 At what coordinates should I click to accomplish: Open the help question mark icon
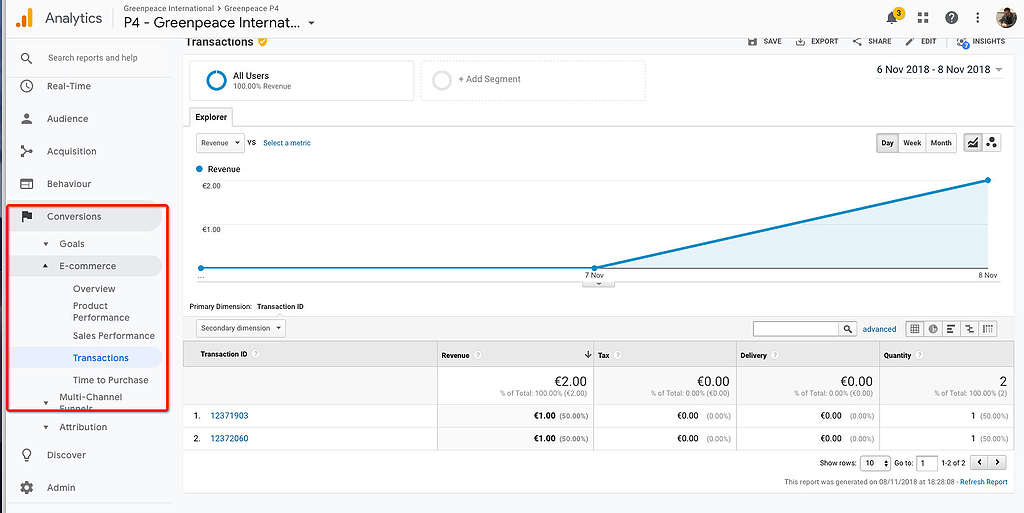pyautogui.click(x=952, y=18)
